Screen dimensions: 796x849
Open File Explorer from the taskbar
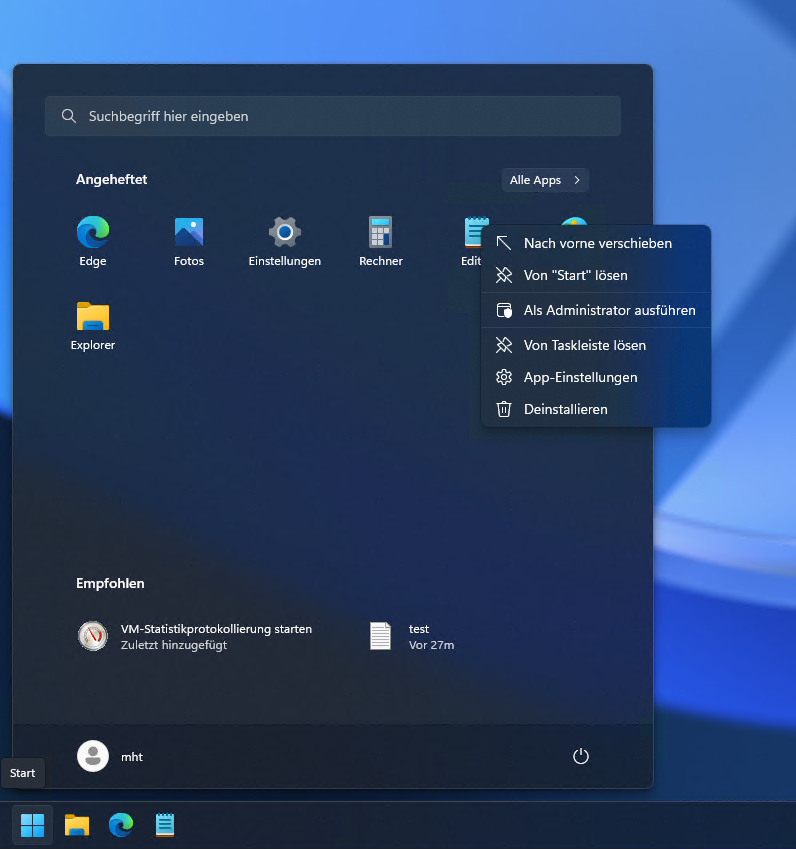77,825
